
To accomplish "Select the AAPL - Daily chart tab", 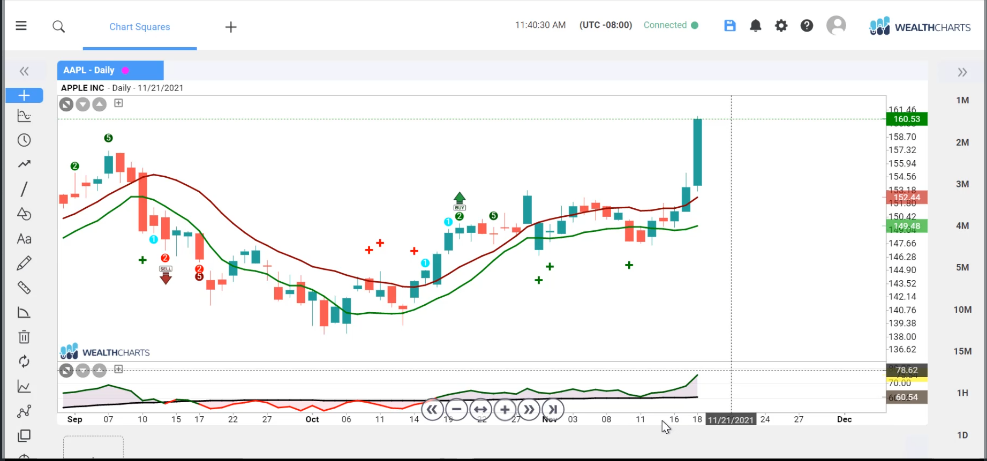I will point(110,71).
